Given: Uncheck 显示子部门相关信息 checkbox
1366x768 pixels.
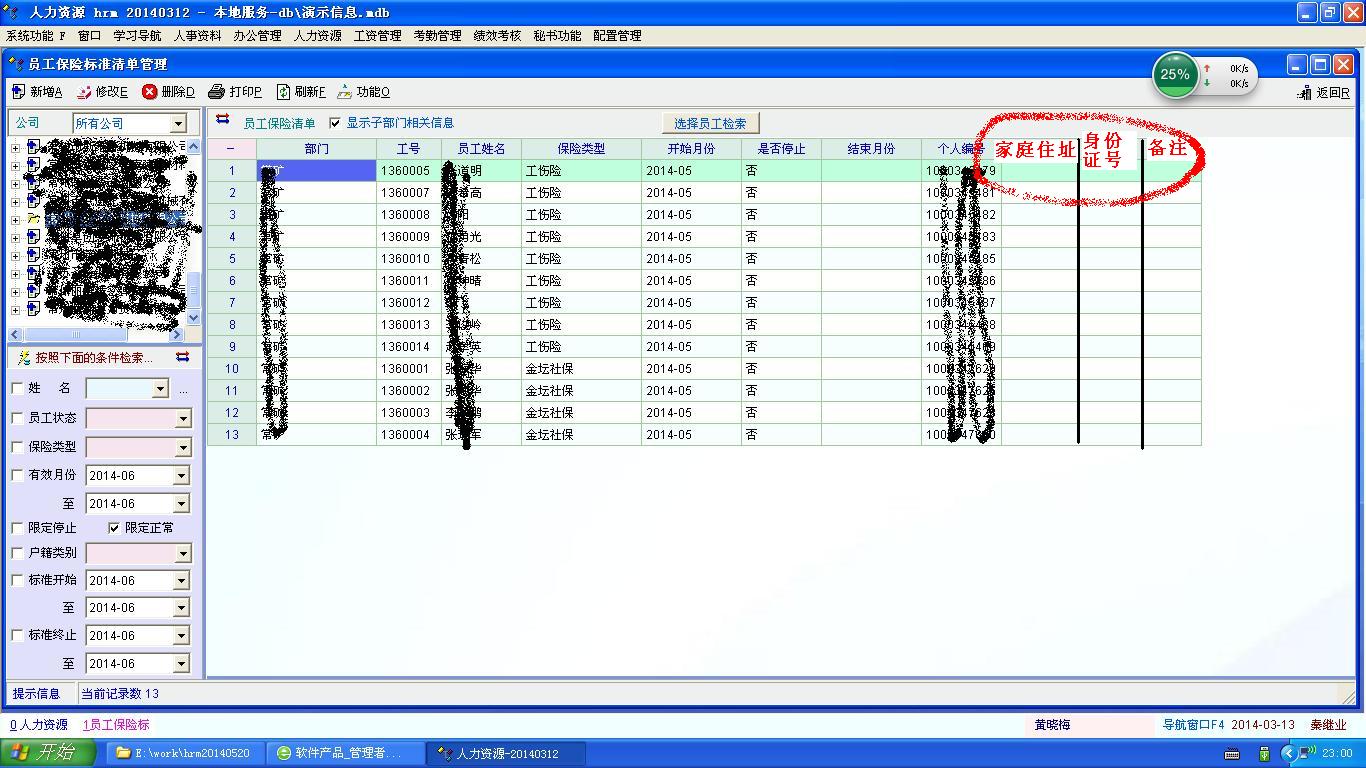Looking at the screenshot, I should click(335, 123).
